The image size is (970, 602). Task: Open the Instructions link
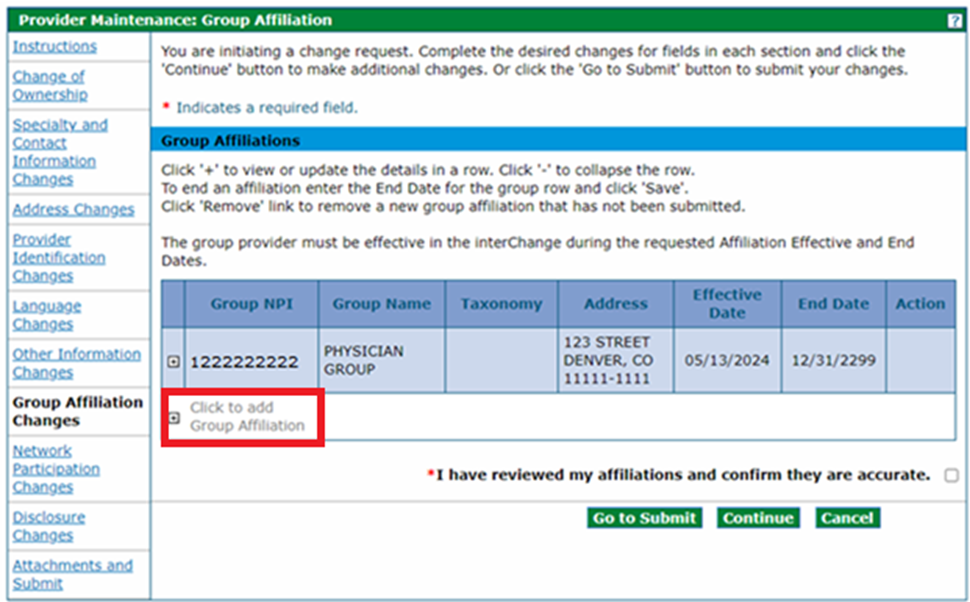55,47
